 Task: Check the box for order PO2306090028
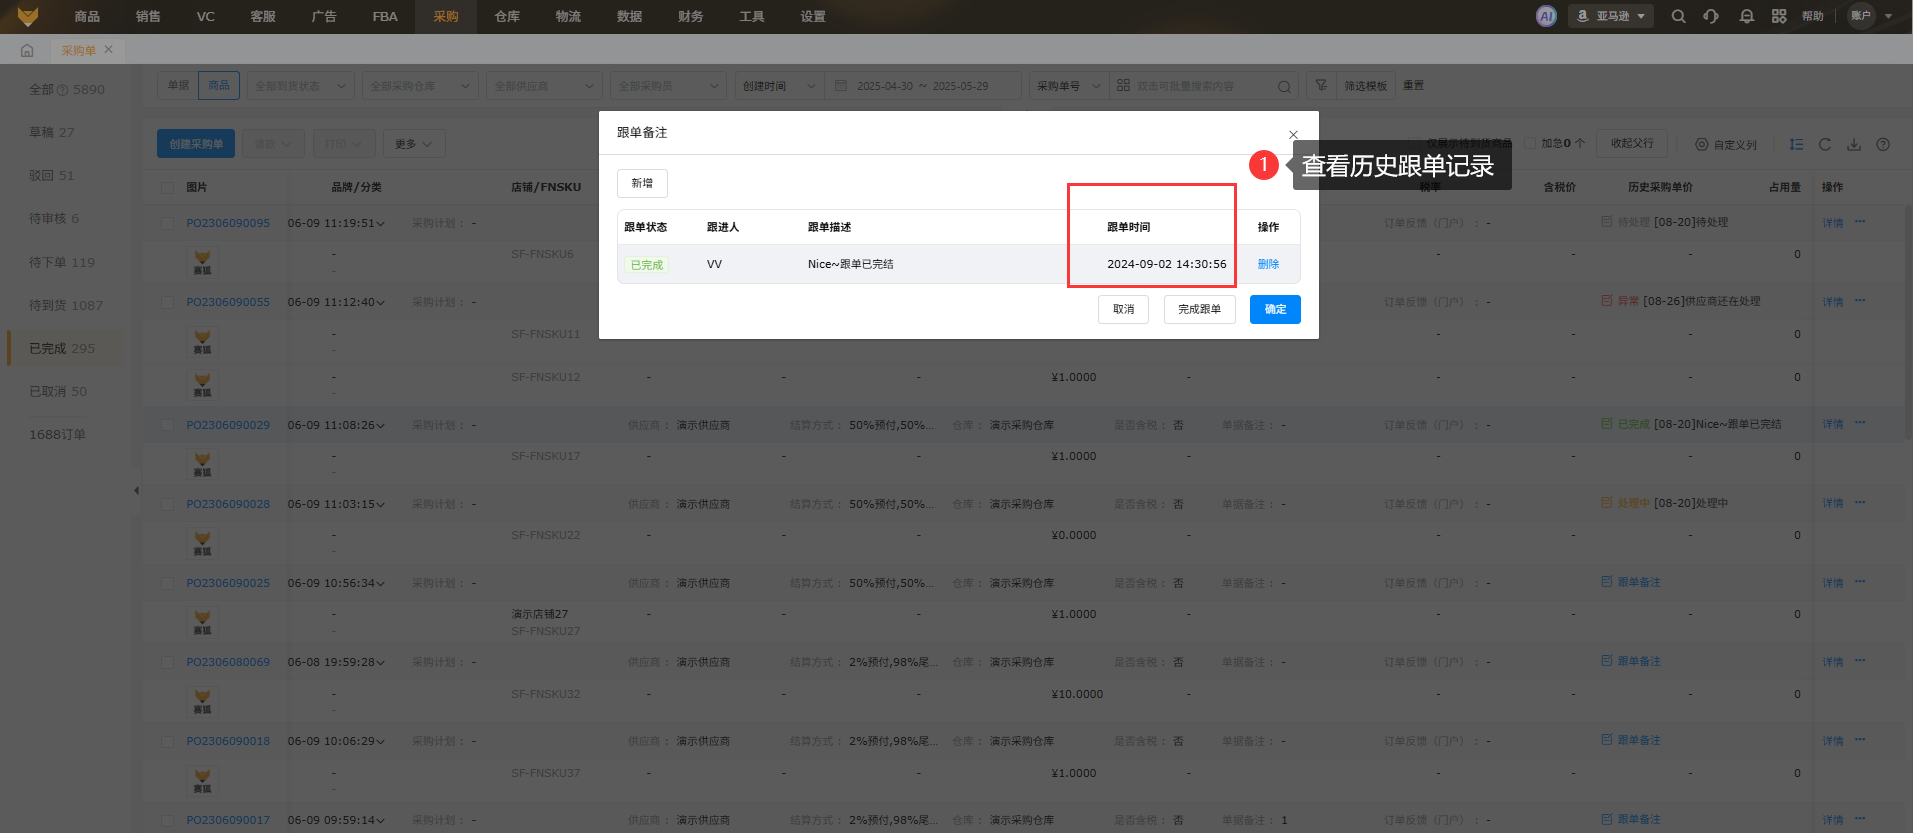click(x=167, y=504)
